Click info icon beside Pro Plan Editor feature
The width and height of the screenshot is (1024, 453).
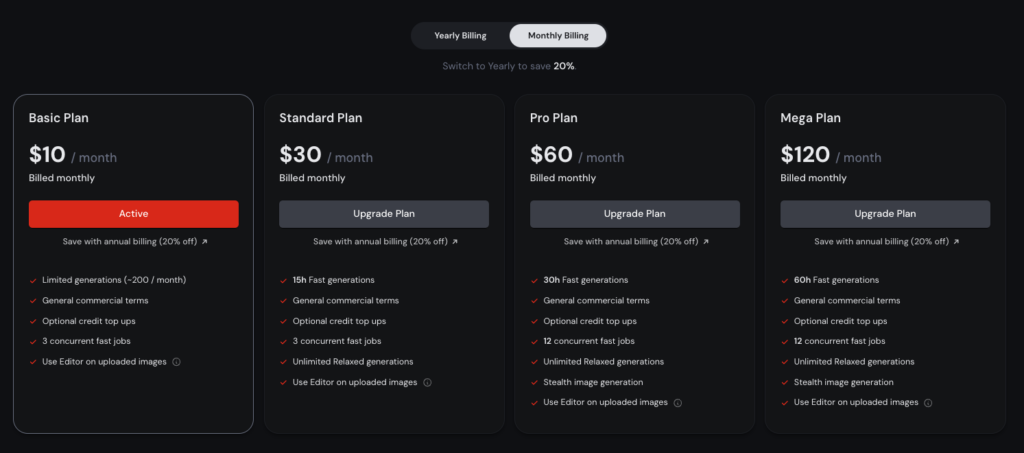[678, 403]
